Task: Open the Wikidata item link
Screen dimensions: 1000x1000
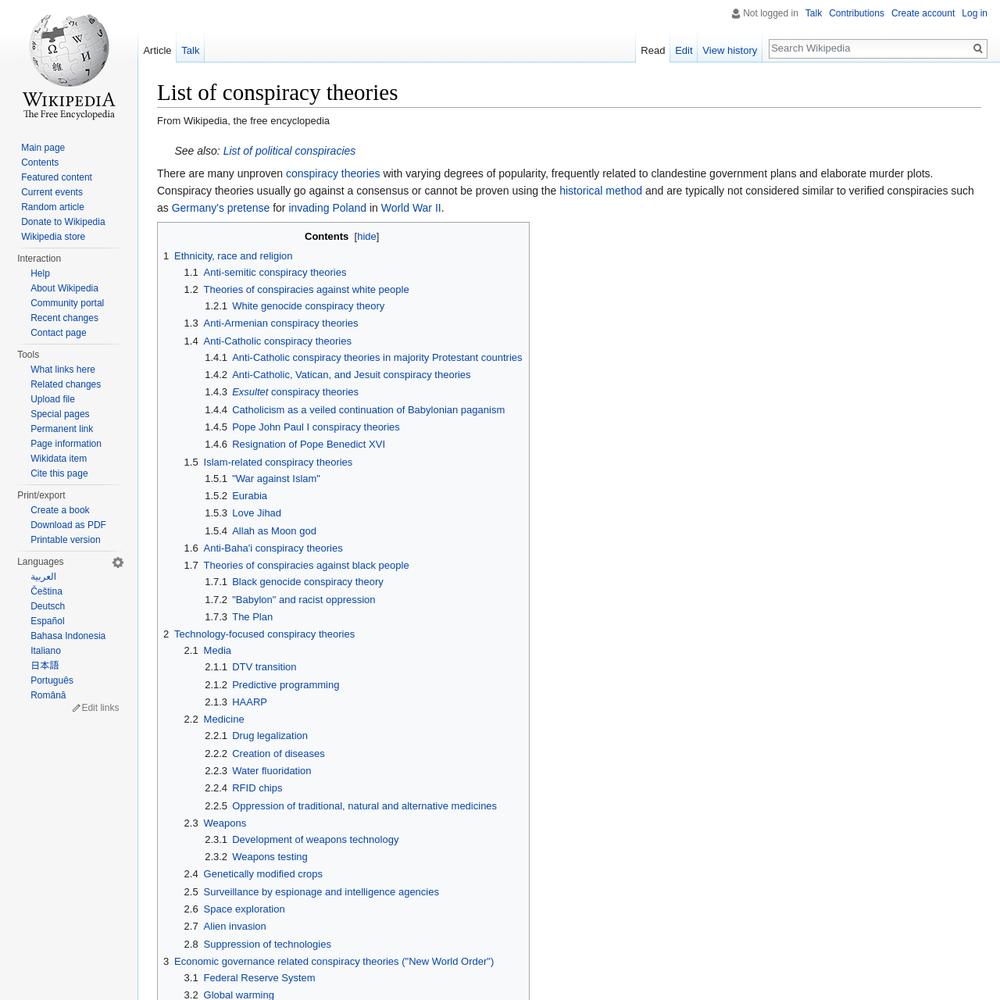Action: point(59,459)
